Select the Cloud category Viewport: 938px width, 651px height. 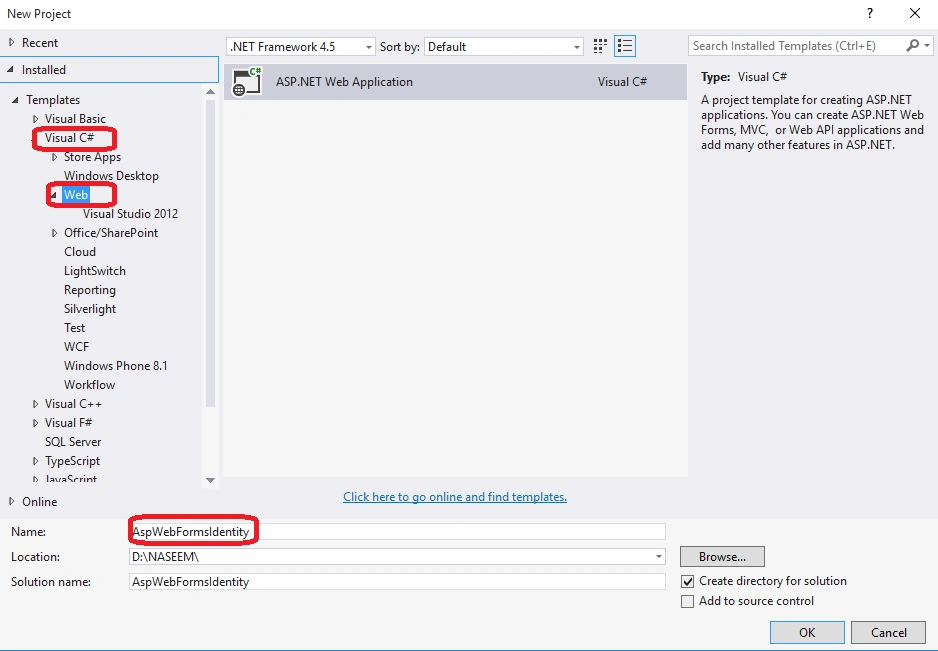[x=80, y=252]
